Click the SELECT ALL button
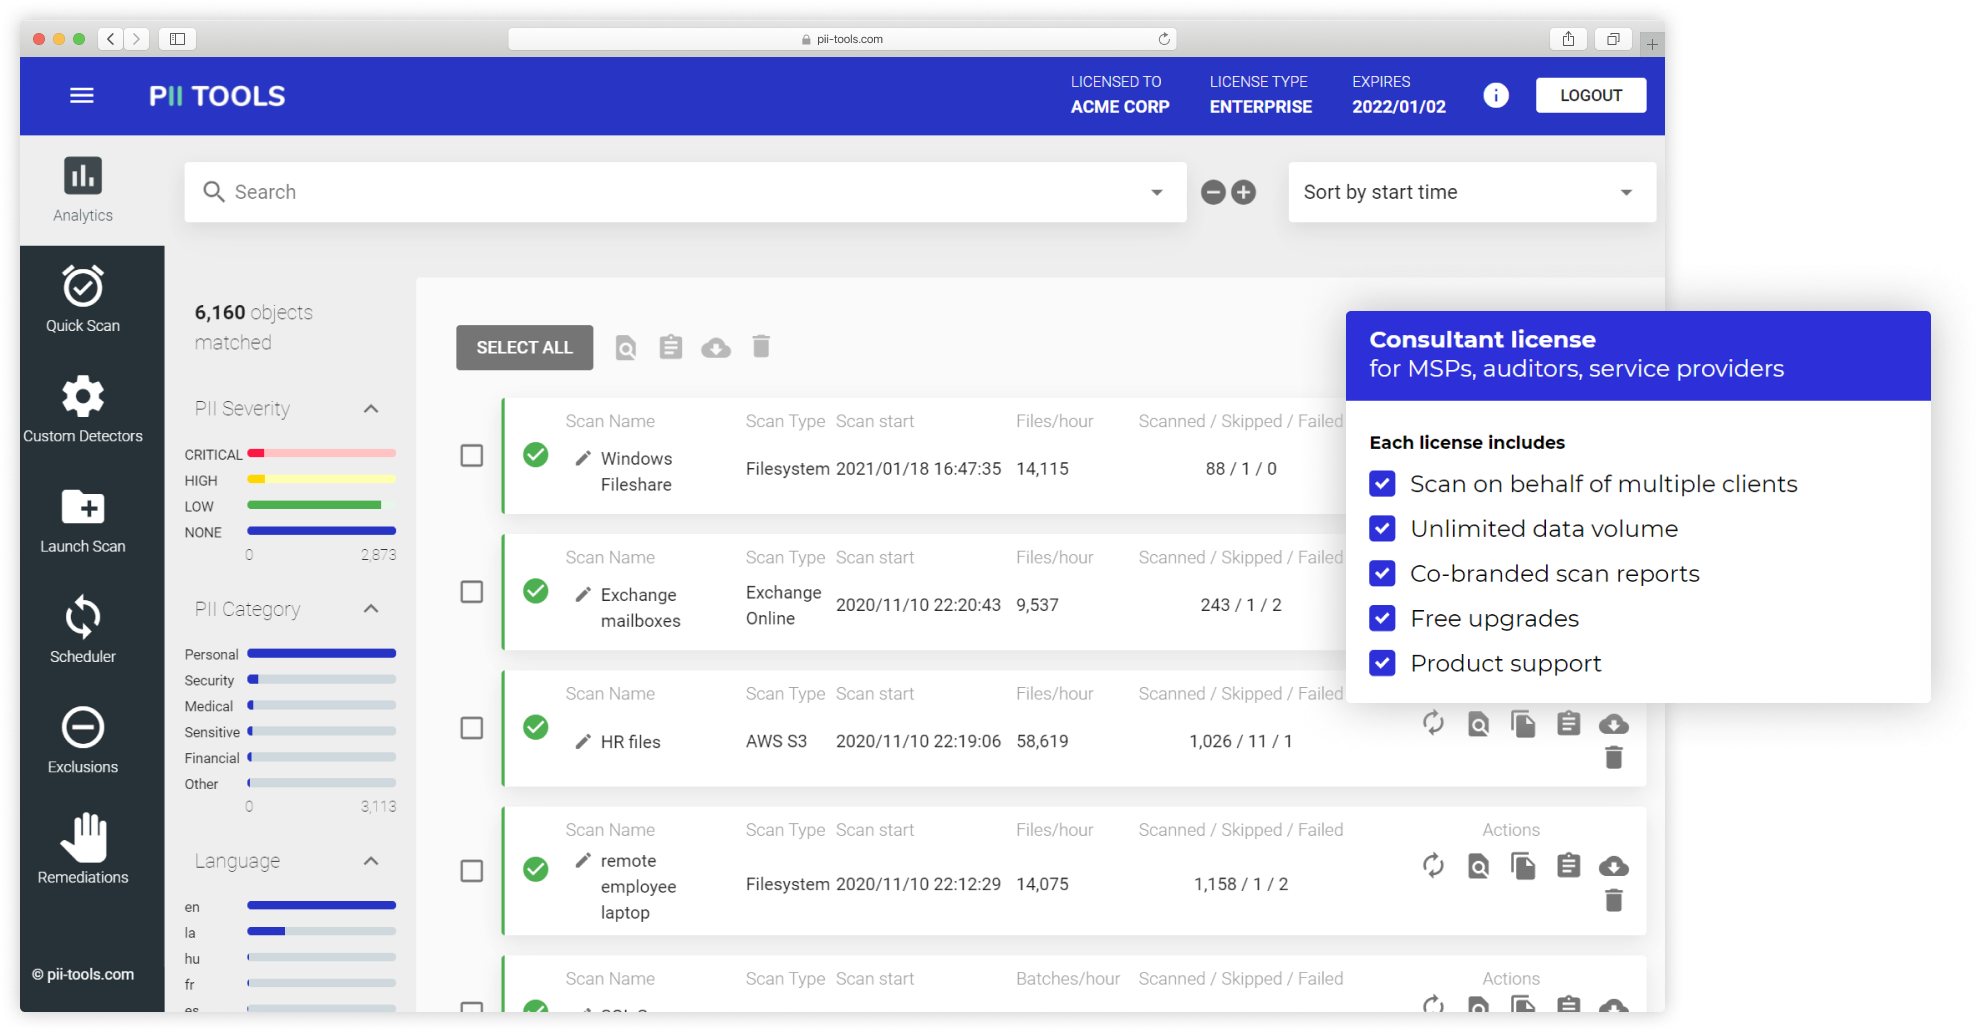Screen dimensions: 1981x1032 pyautogui.click(x=525, y=347)
